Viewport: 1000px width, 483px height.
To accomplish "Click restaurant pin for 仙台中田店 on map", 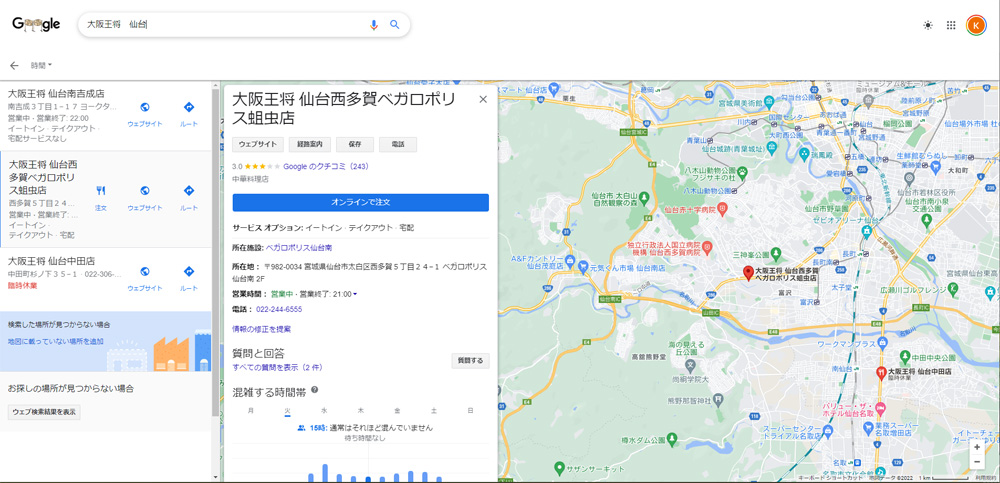I will pos(881,373).
